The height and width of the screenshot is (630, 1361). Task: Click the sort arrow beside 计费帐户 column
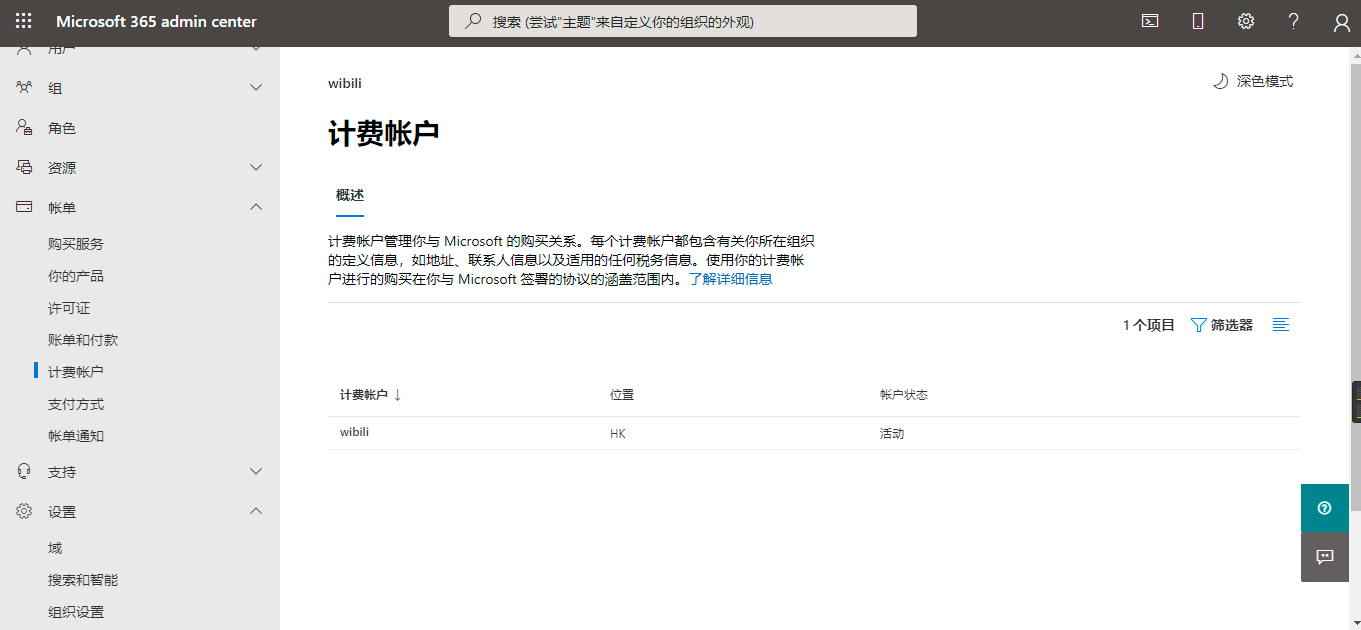coord(398,395)
